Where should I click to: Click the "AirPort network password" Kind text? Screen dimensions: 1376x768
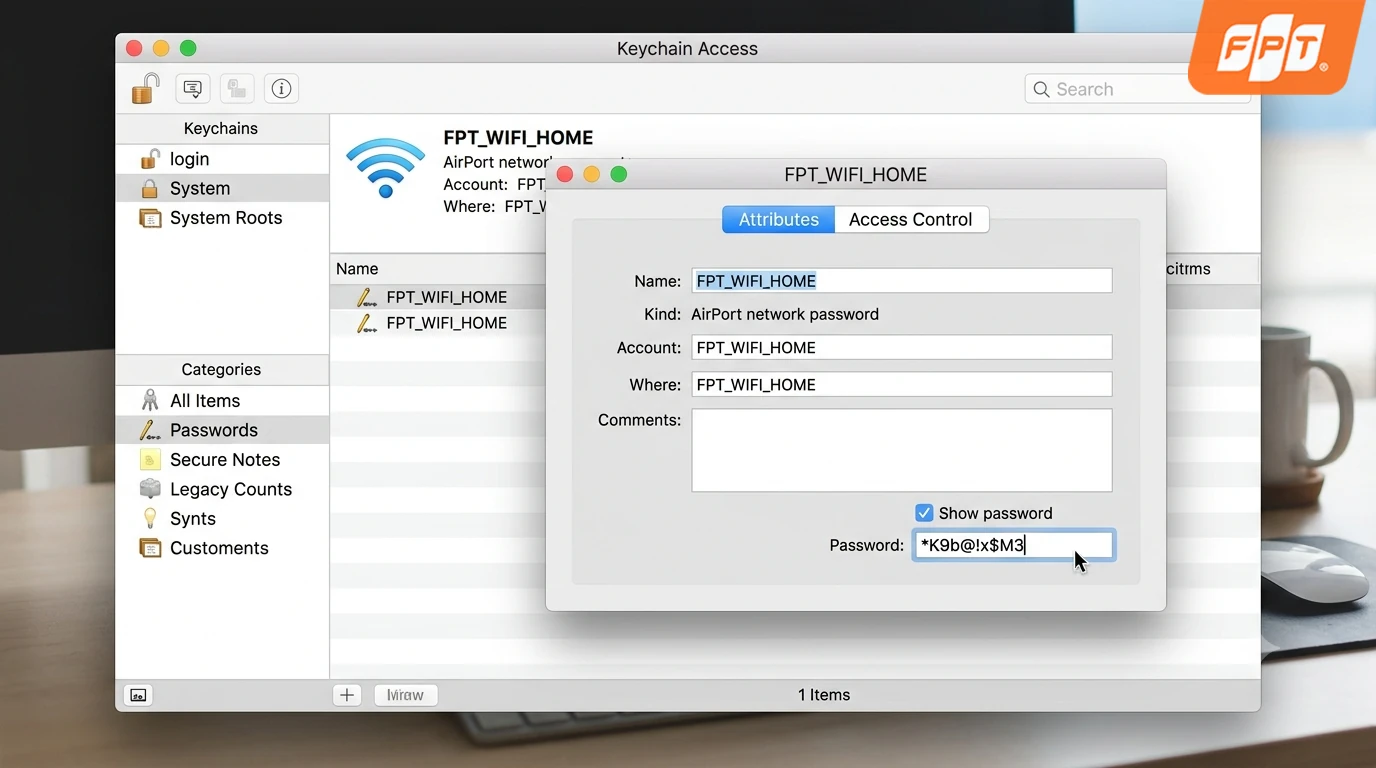[x=785, y=314]
